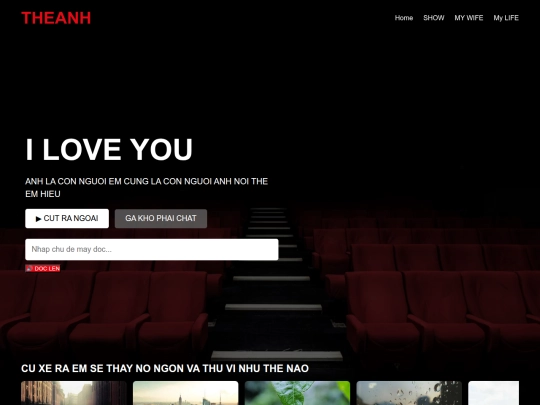Go to the SHOW menu item
The height and width of the screenshot is (405, 540).
click(x=434, y=18)
